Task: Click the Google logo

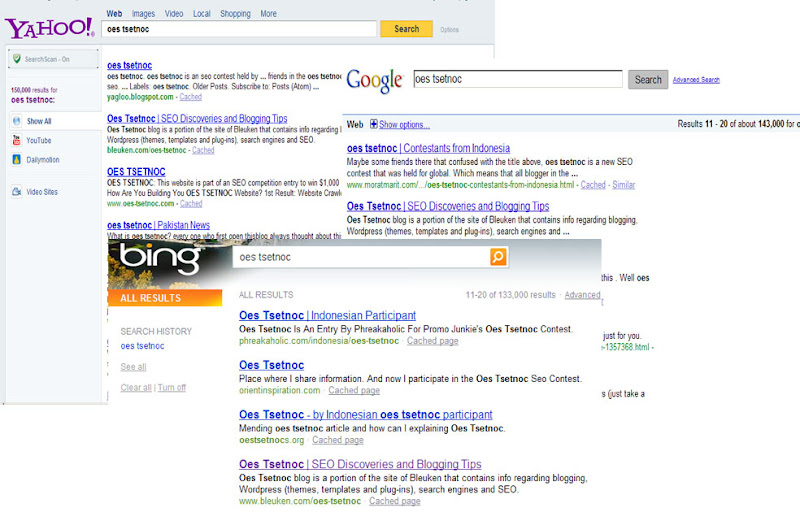Action: 375,81
